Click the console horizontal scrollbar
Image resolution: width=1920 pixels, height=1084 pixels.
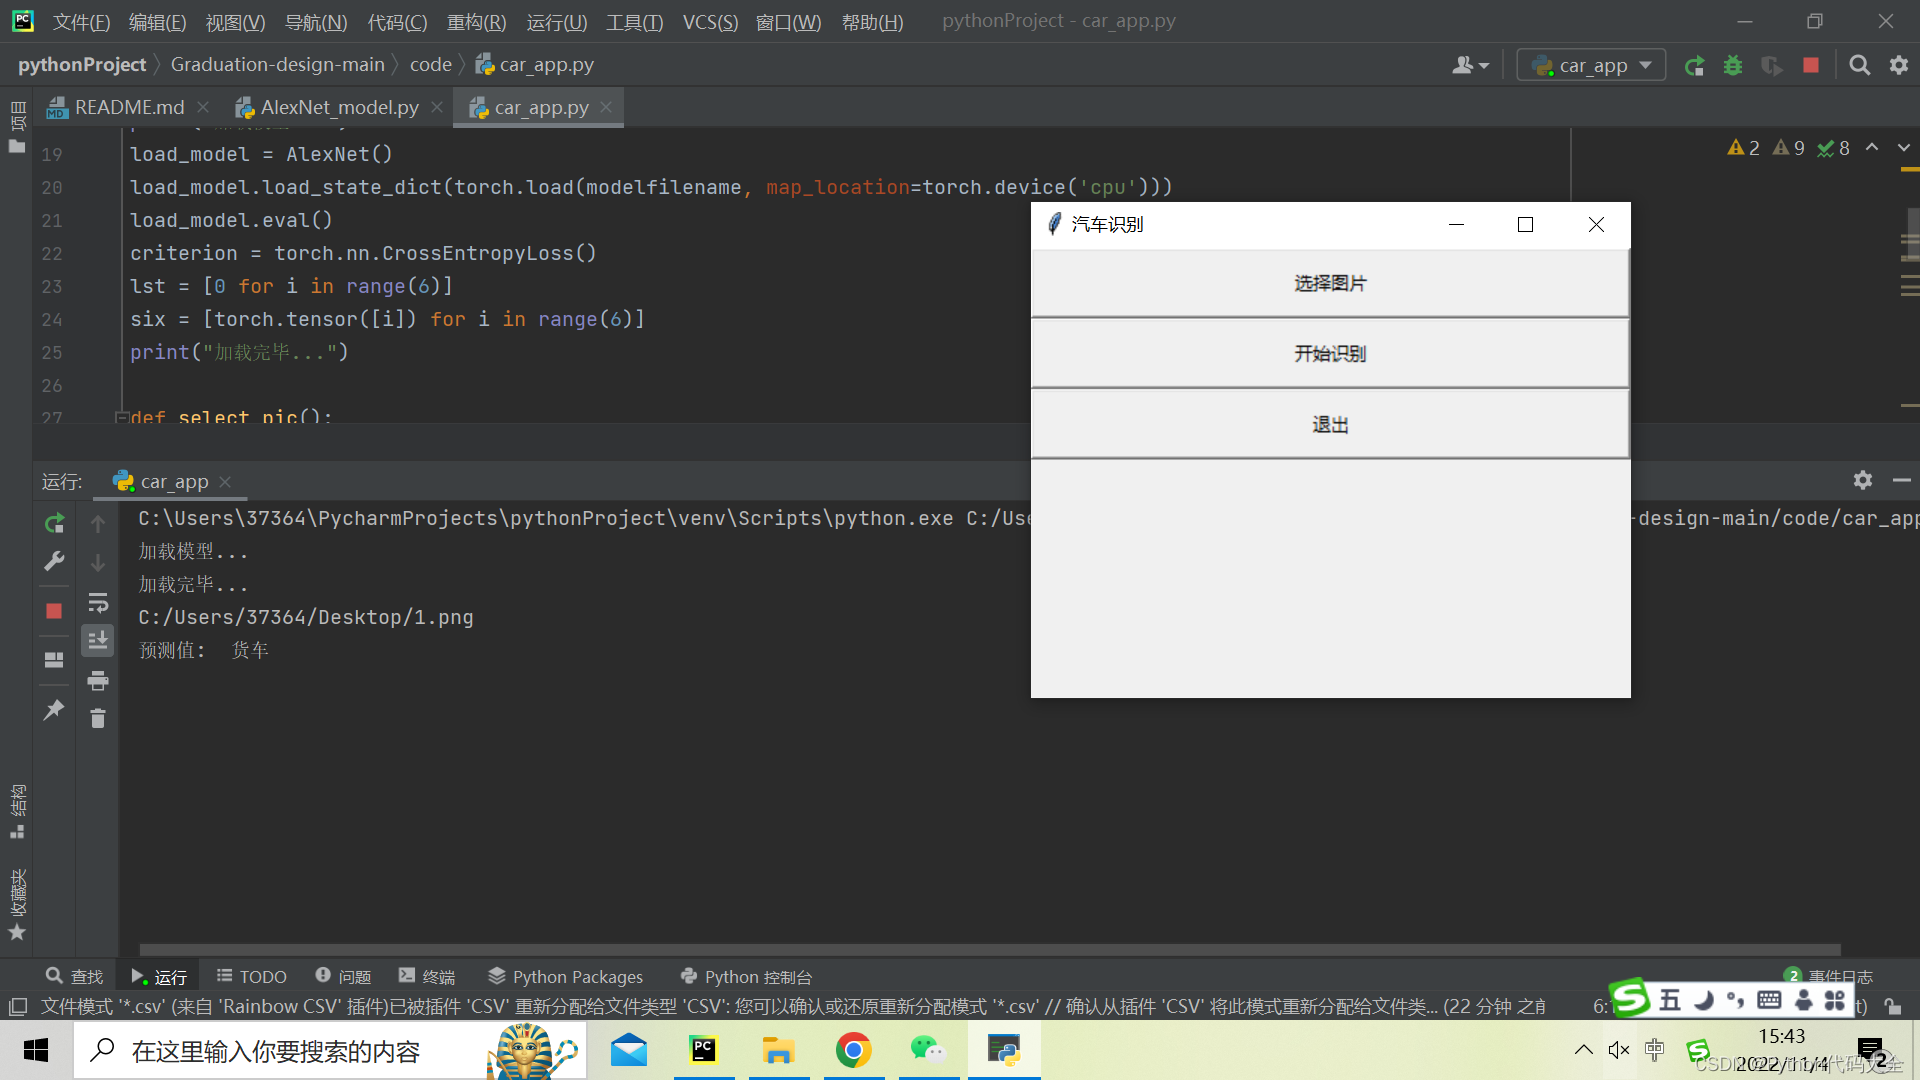(989, 950)
